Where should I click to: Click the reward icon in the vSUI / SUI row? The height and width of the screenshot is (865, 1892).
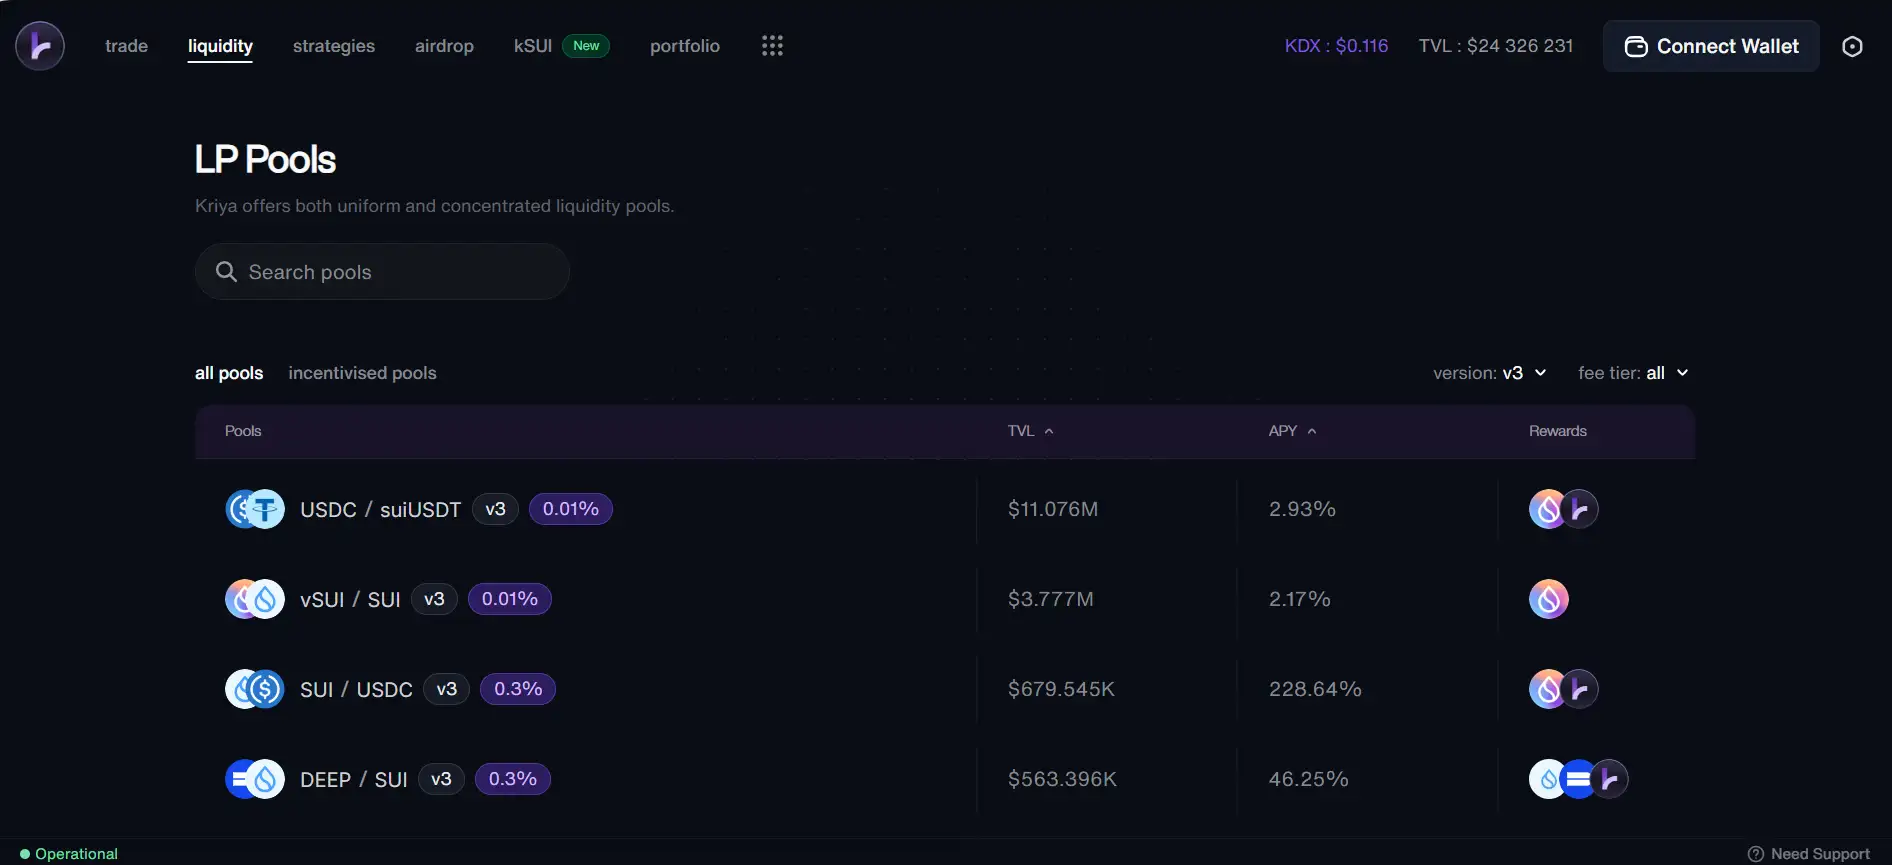(1548, 599)
